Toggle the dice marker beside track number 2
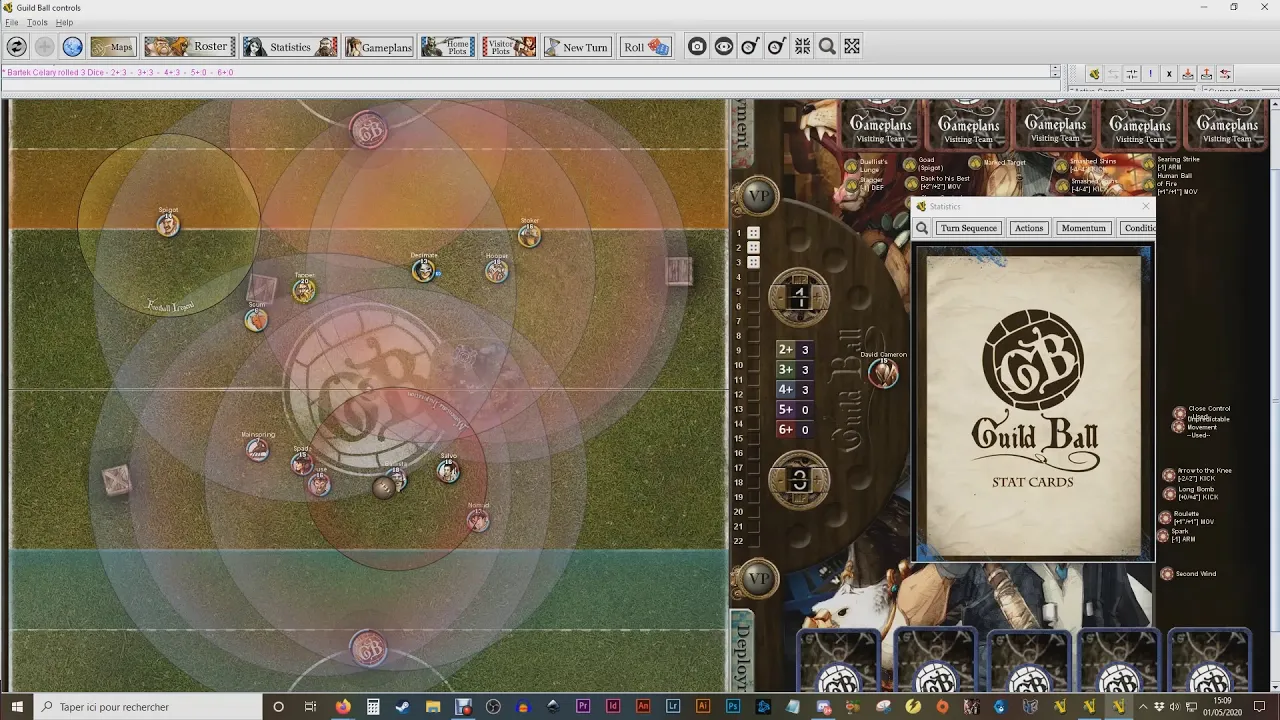This screenshot has height=720, width=1280. [753, 248]
